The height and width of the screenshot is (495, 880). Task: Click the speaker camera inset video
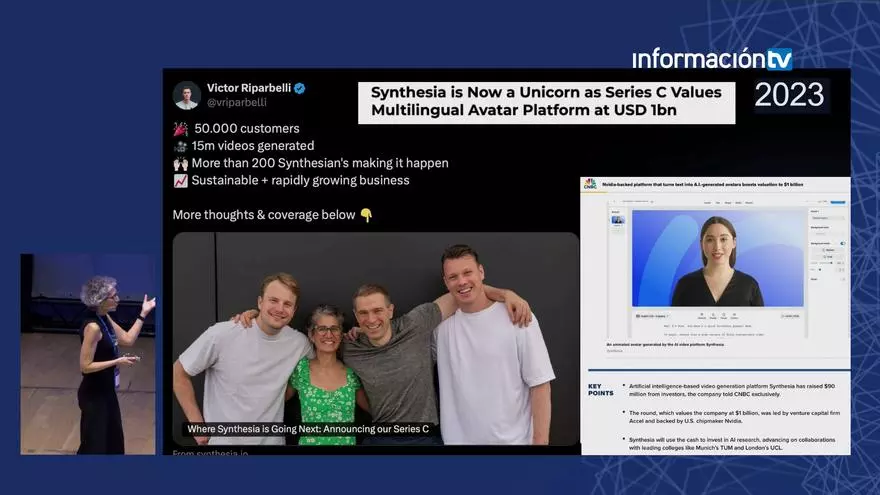point(88,354)
